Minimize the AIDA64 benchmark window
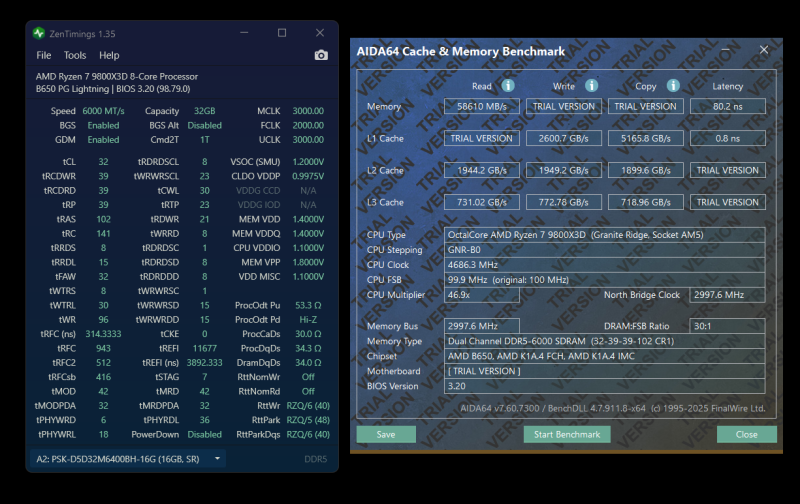The height and width of the screenshot is (504, 800). click(x=725, y=50)
